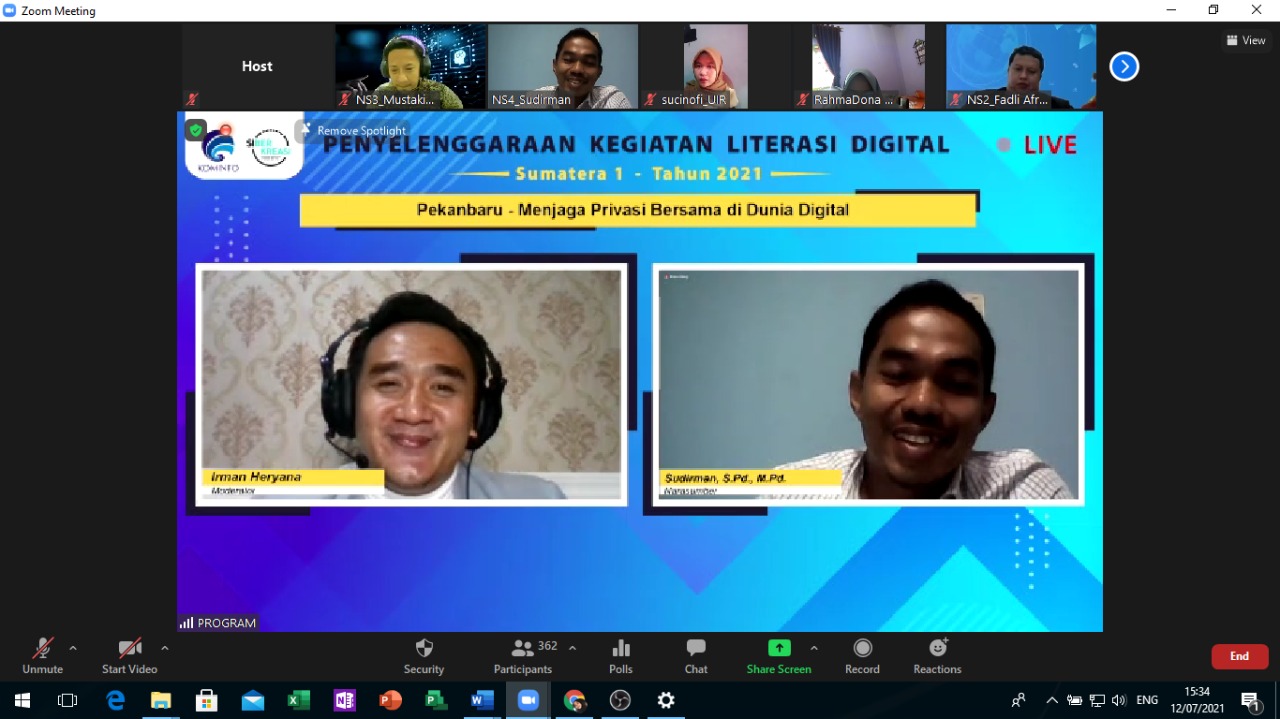This screenshot has width=1280, height=719.
Task: Adjust system volume from the taskbar
Action: coord(1119,700)
